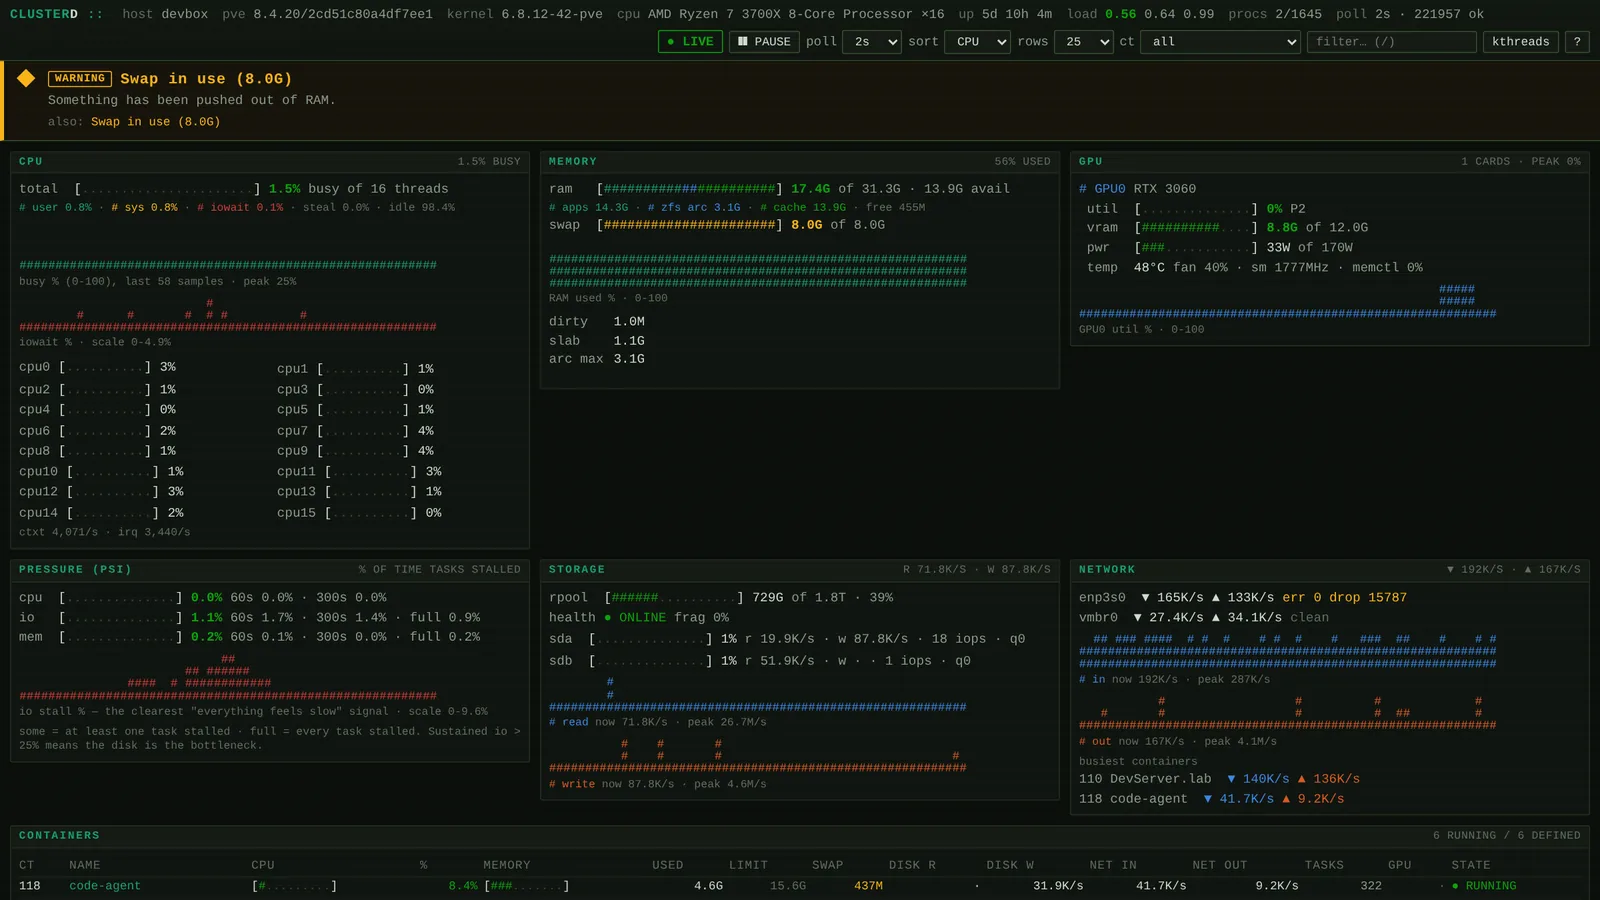Click the io pressure row
This screenshot has width=1600, height=900.
pyautogui.click(x=250, y=618)
